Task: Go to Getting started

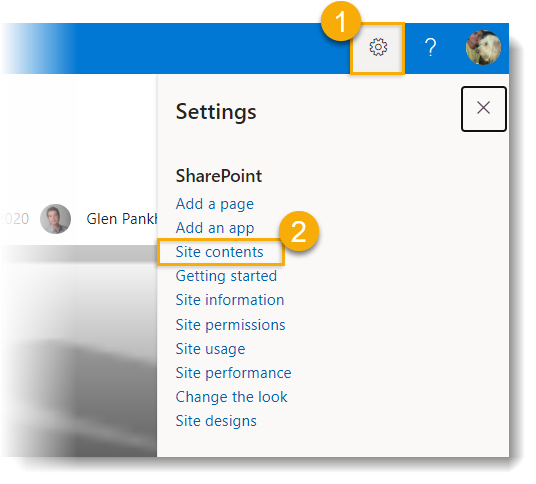Action: (x=226, y=276)
